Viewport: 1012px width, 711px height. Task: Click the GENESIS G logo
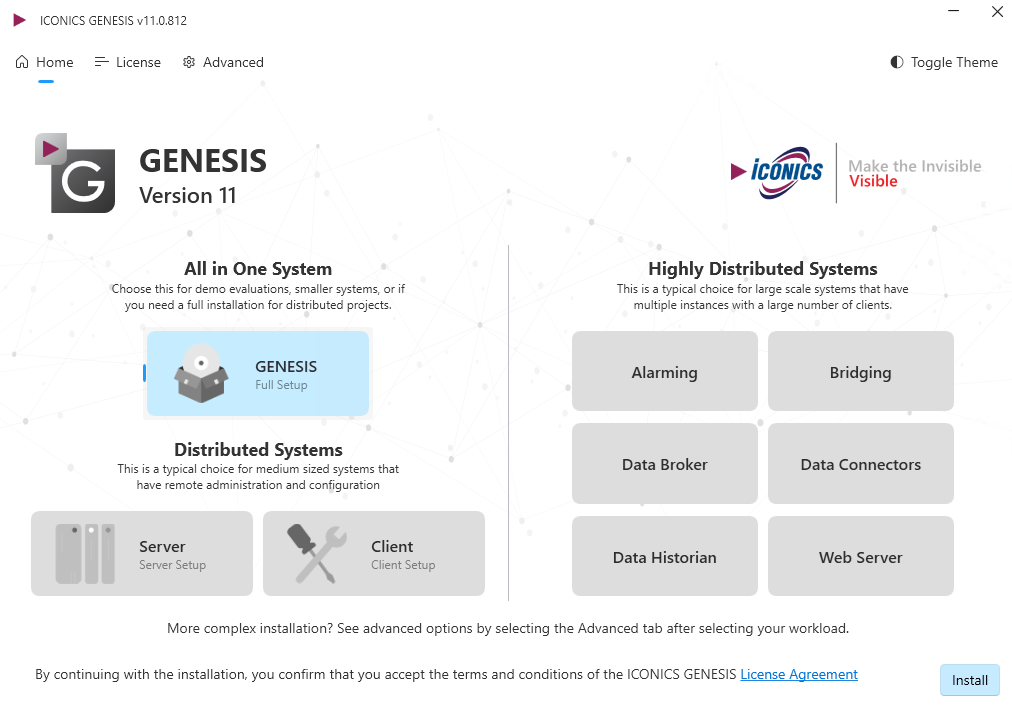tap(76, 173)
